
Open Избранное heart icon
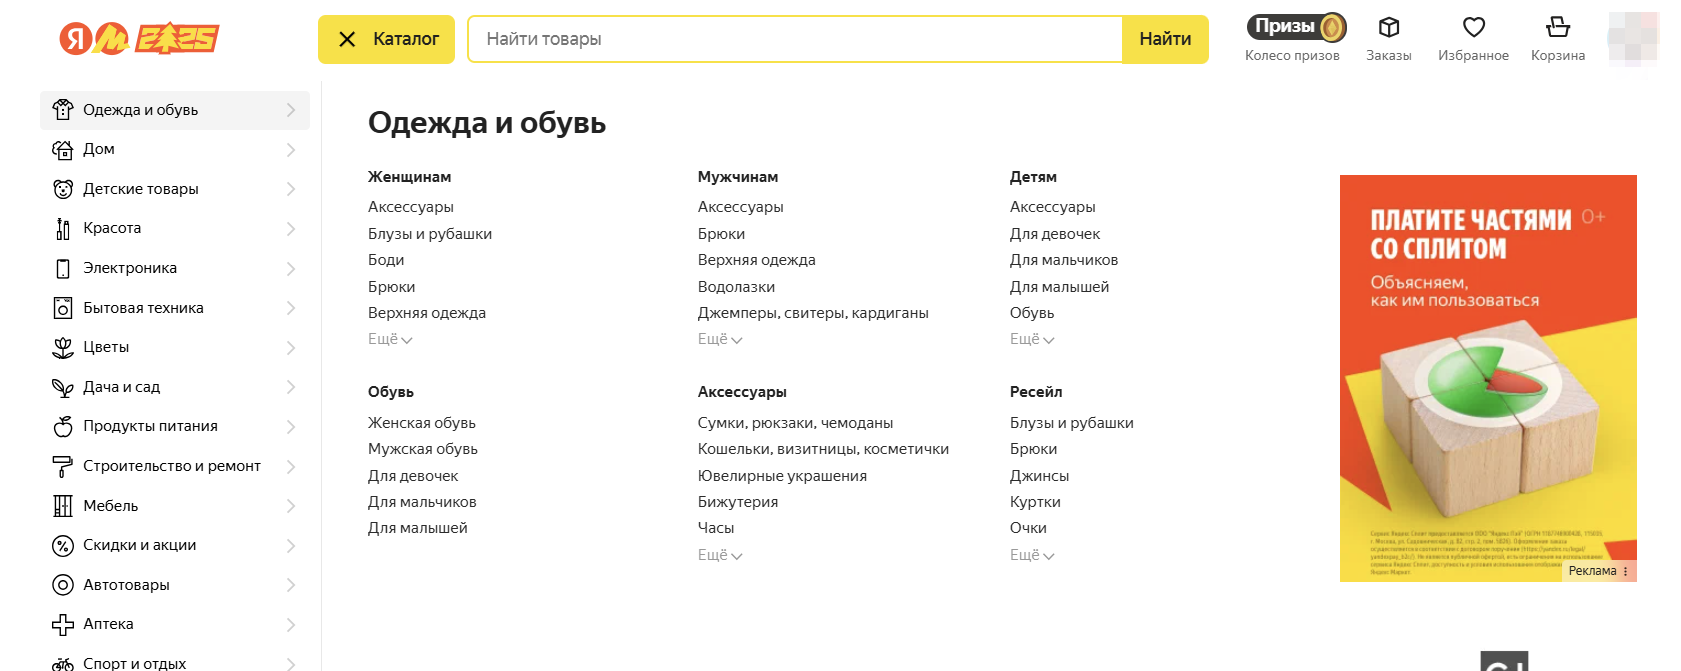coord(1474,27)
